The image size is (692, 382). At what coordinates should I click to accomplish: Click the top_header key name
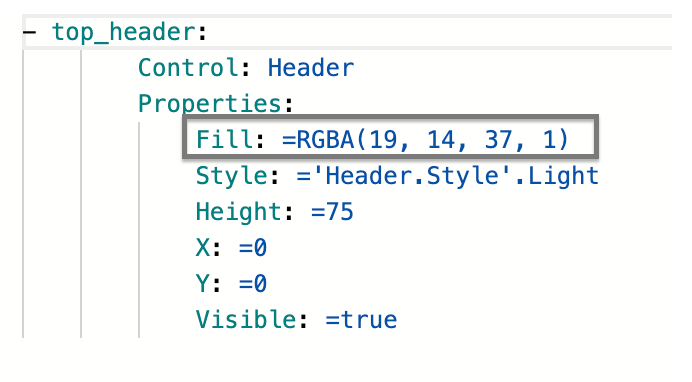(x=124, y=32)
